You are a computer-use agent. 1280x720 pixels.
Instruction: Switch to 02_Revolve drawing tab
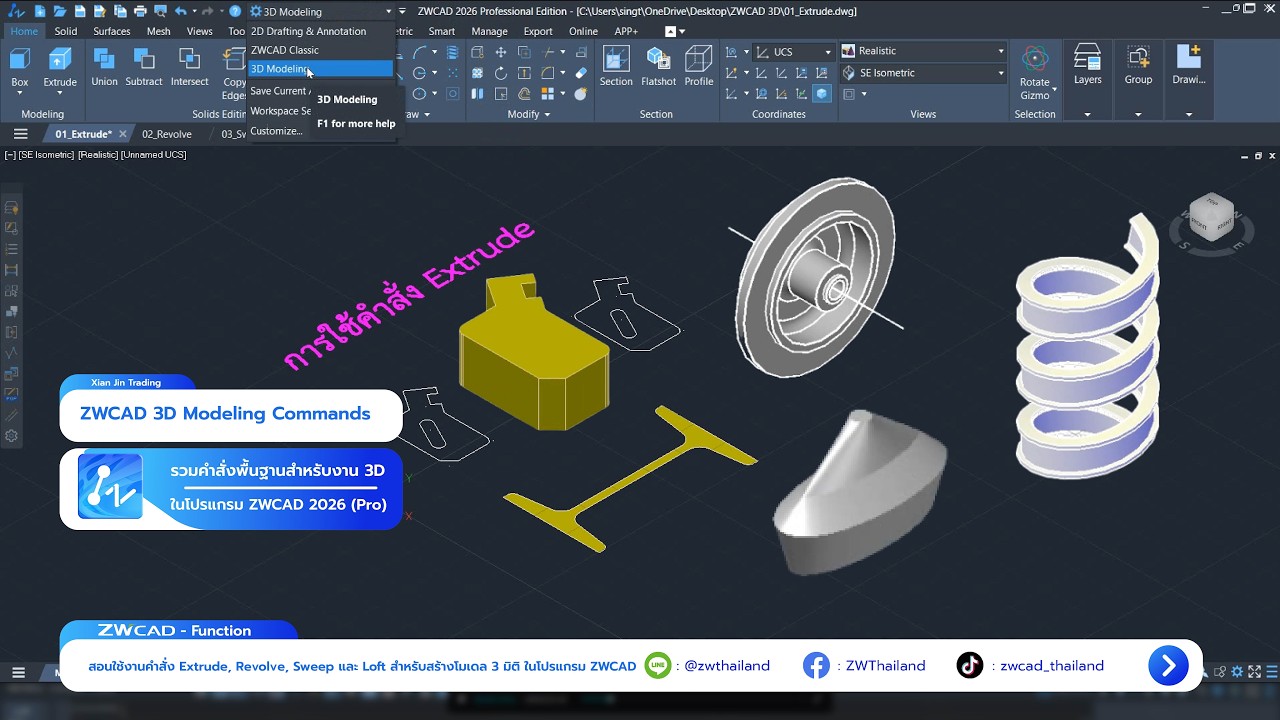tap(167, 134)
